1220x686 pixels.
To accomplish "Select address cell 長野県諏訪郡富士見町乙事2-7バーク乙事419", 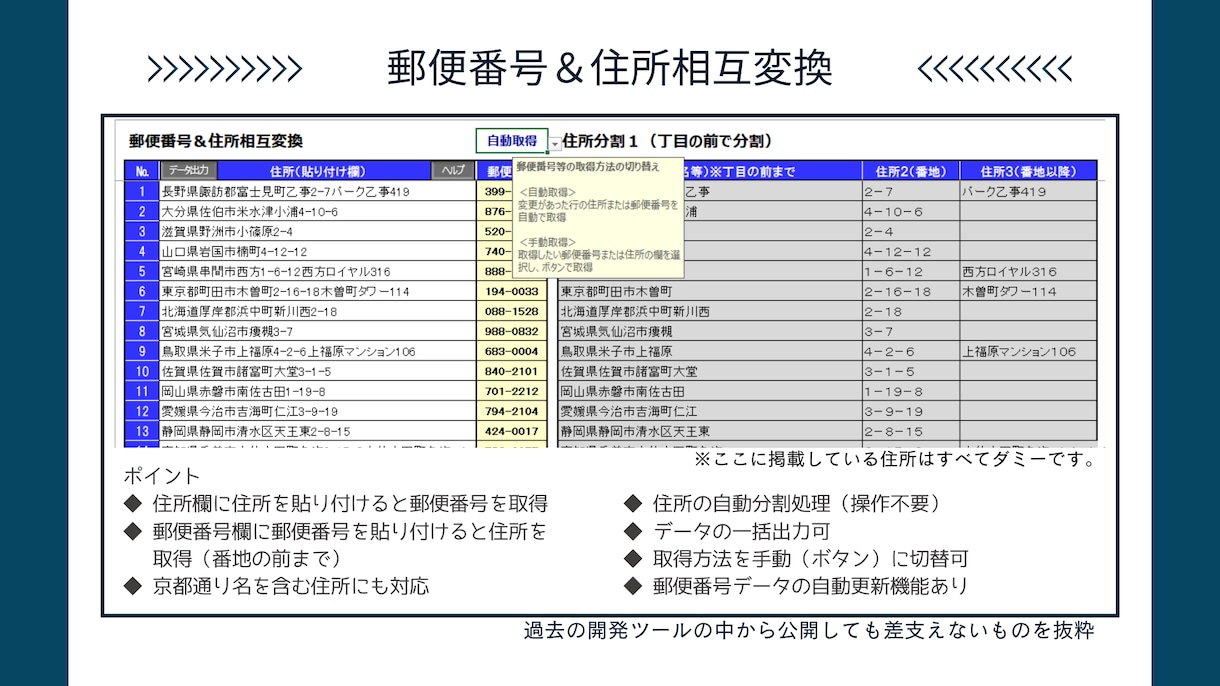I will tap(317, 191).
